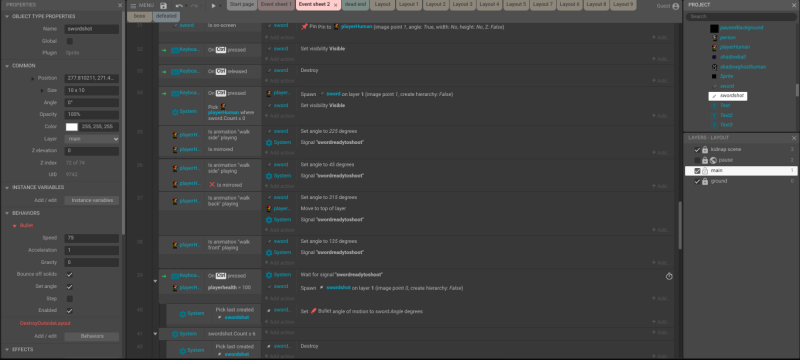This screenshot has width=800, height=360.
Task: Expand the Size property arrow
Action: click(x=42, y=90)
